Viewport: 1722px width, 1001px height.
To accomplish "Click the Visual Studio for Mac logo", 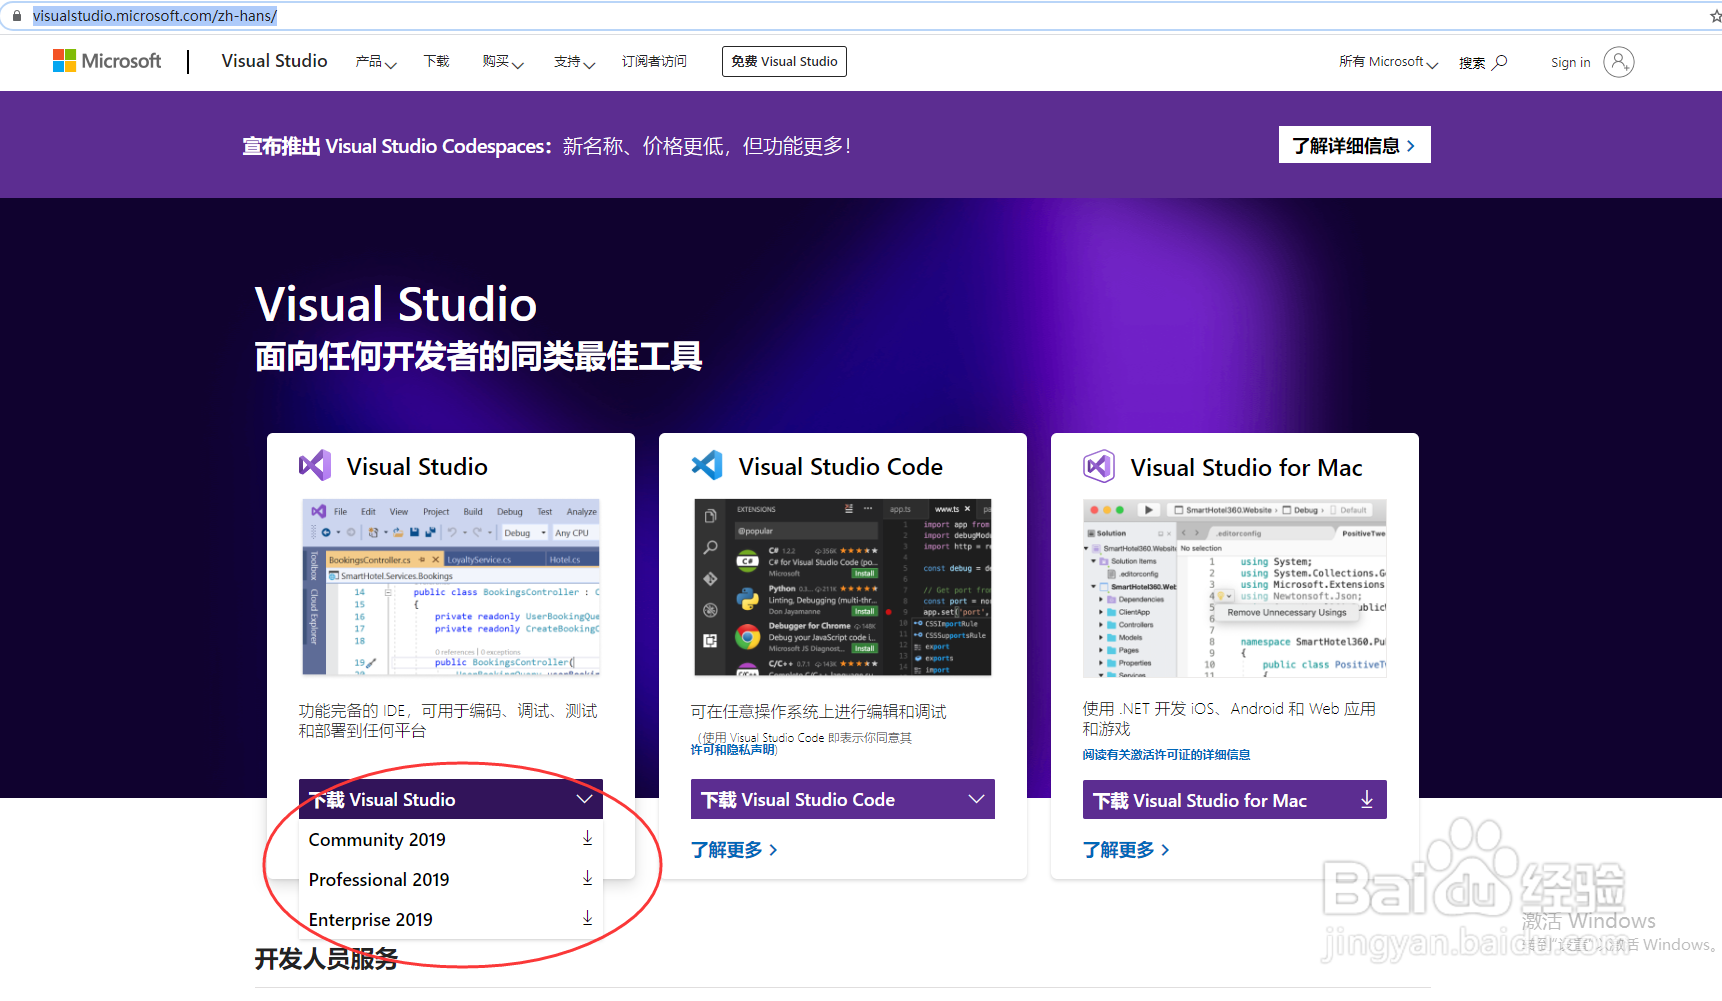I will [x=1099, y=466].
